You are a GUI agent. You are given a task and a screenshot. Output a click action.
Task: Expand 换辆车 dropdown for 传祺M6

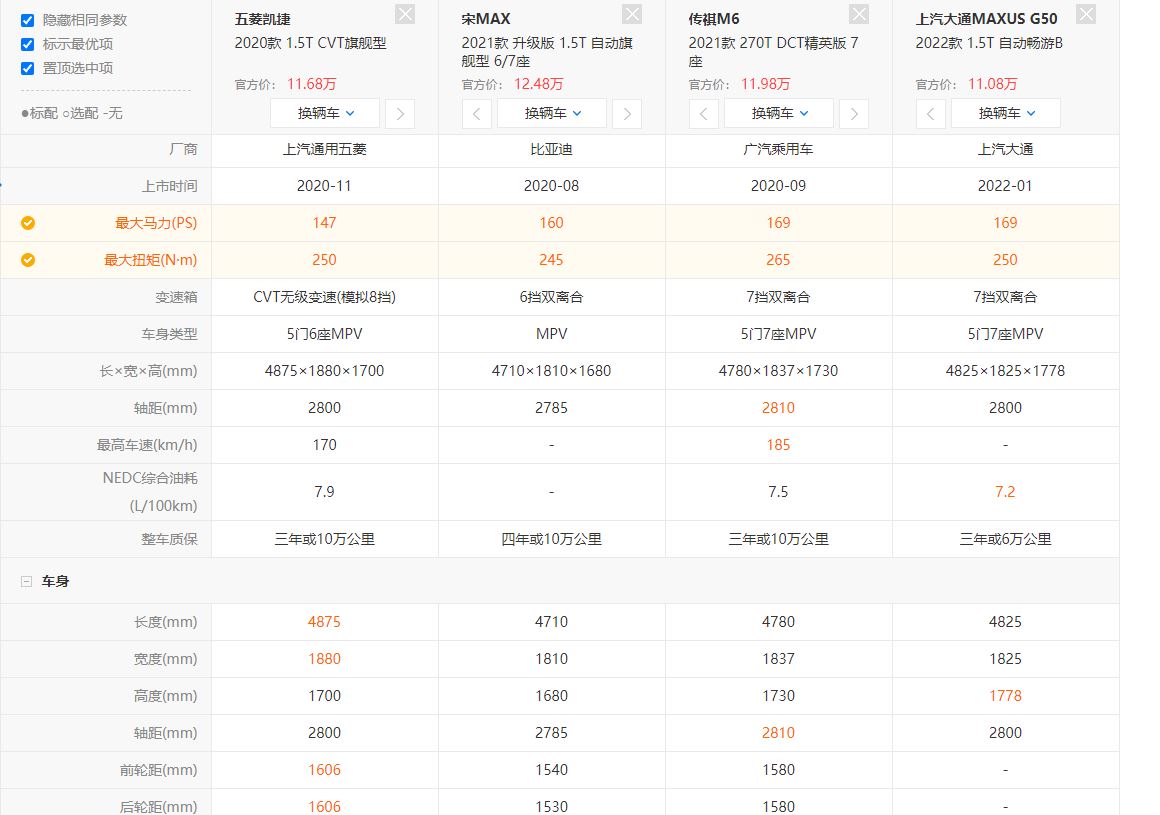pyautogui.click(x=779, y=114)
